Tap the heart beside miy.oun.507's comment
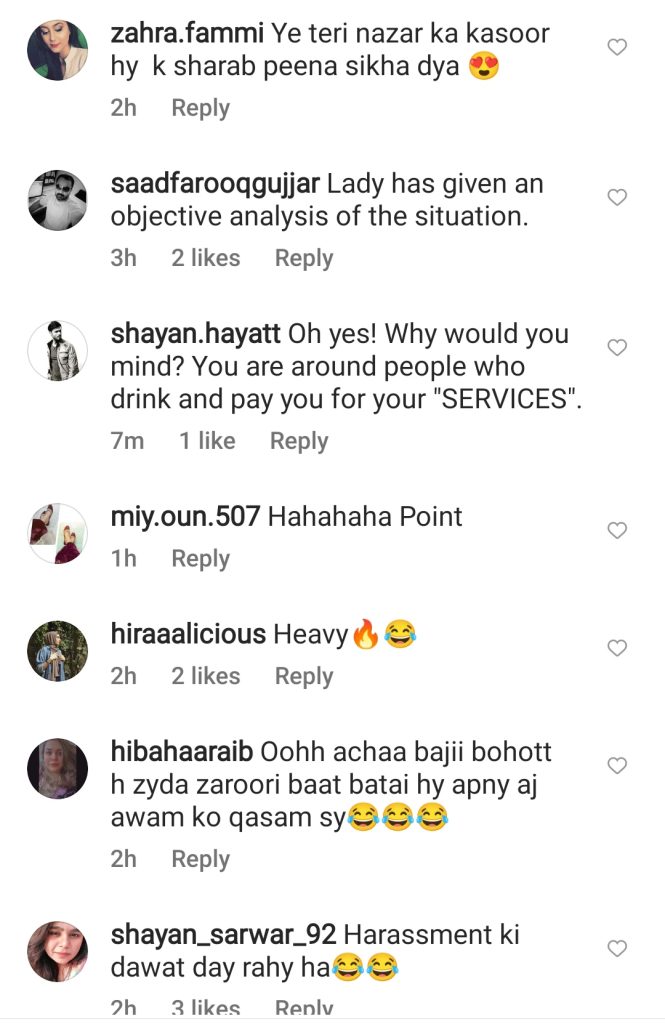 (617, 530)
